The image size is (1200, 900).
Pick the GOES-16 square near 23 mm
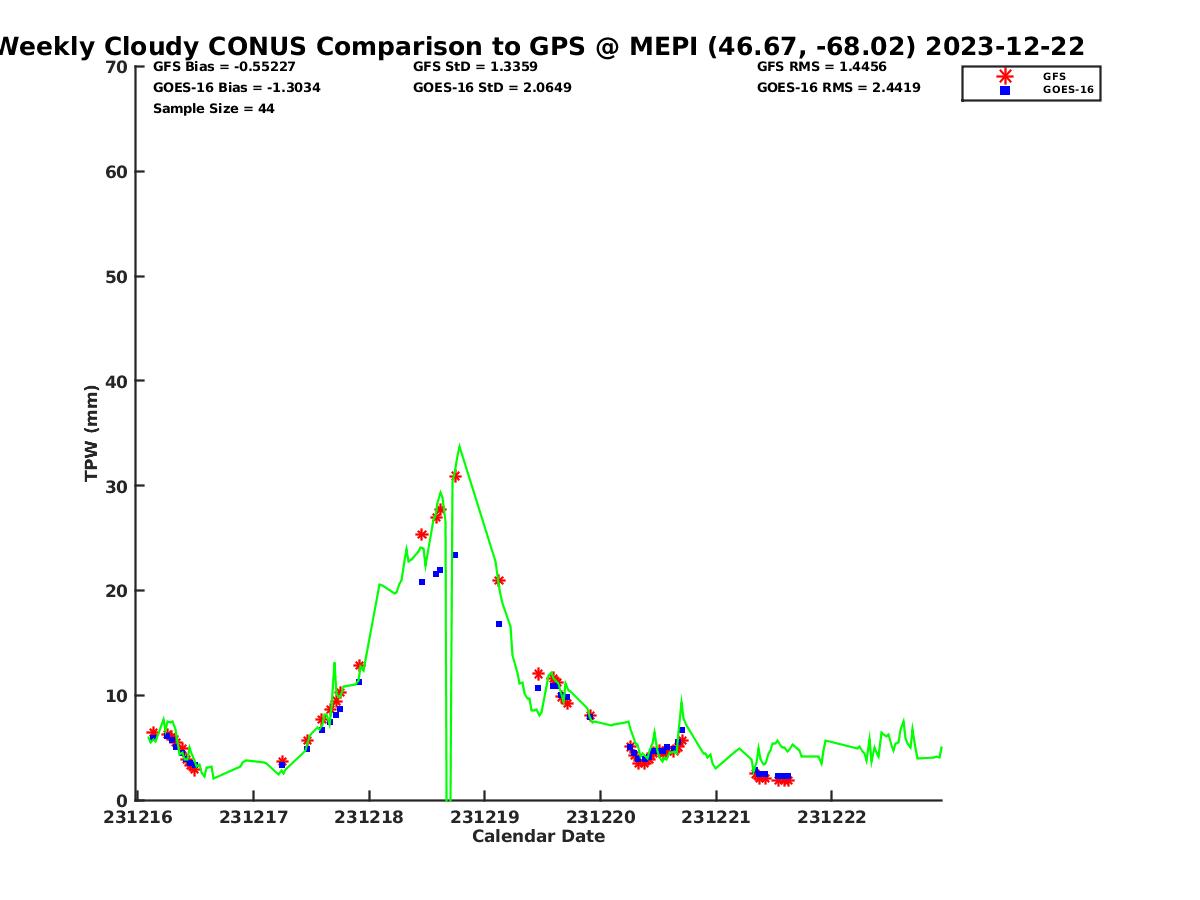455,555
